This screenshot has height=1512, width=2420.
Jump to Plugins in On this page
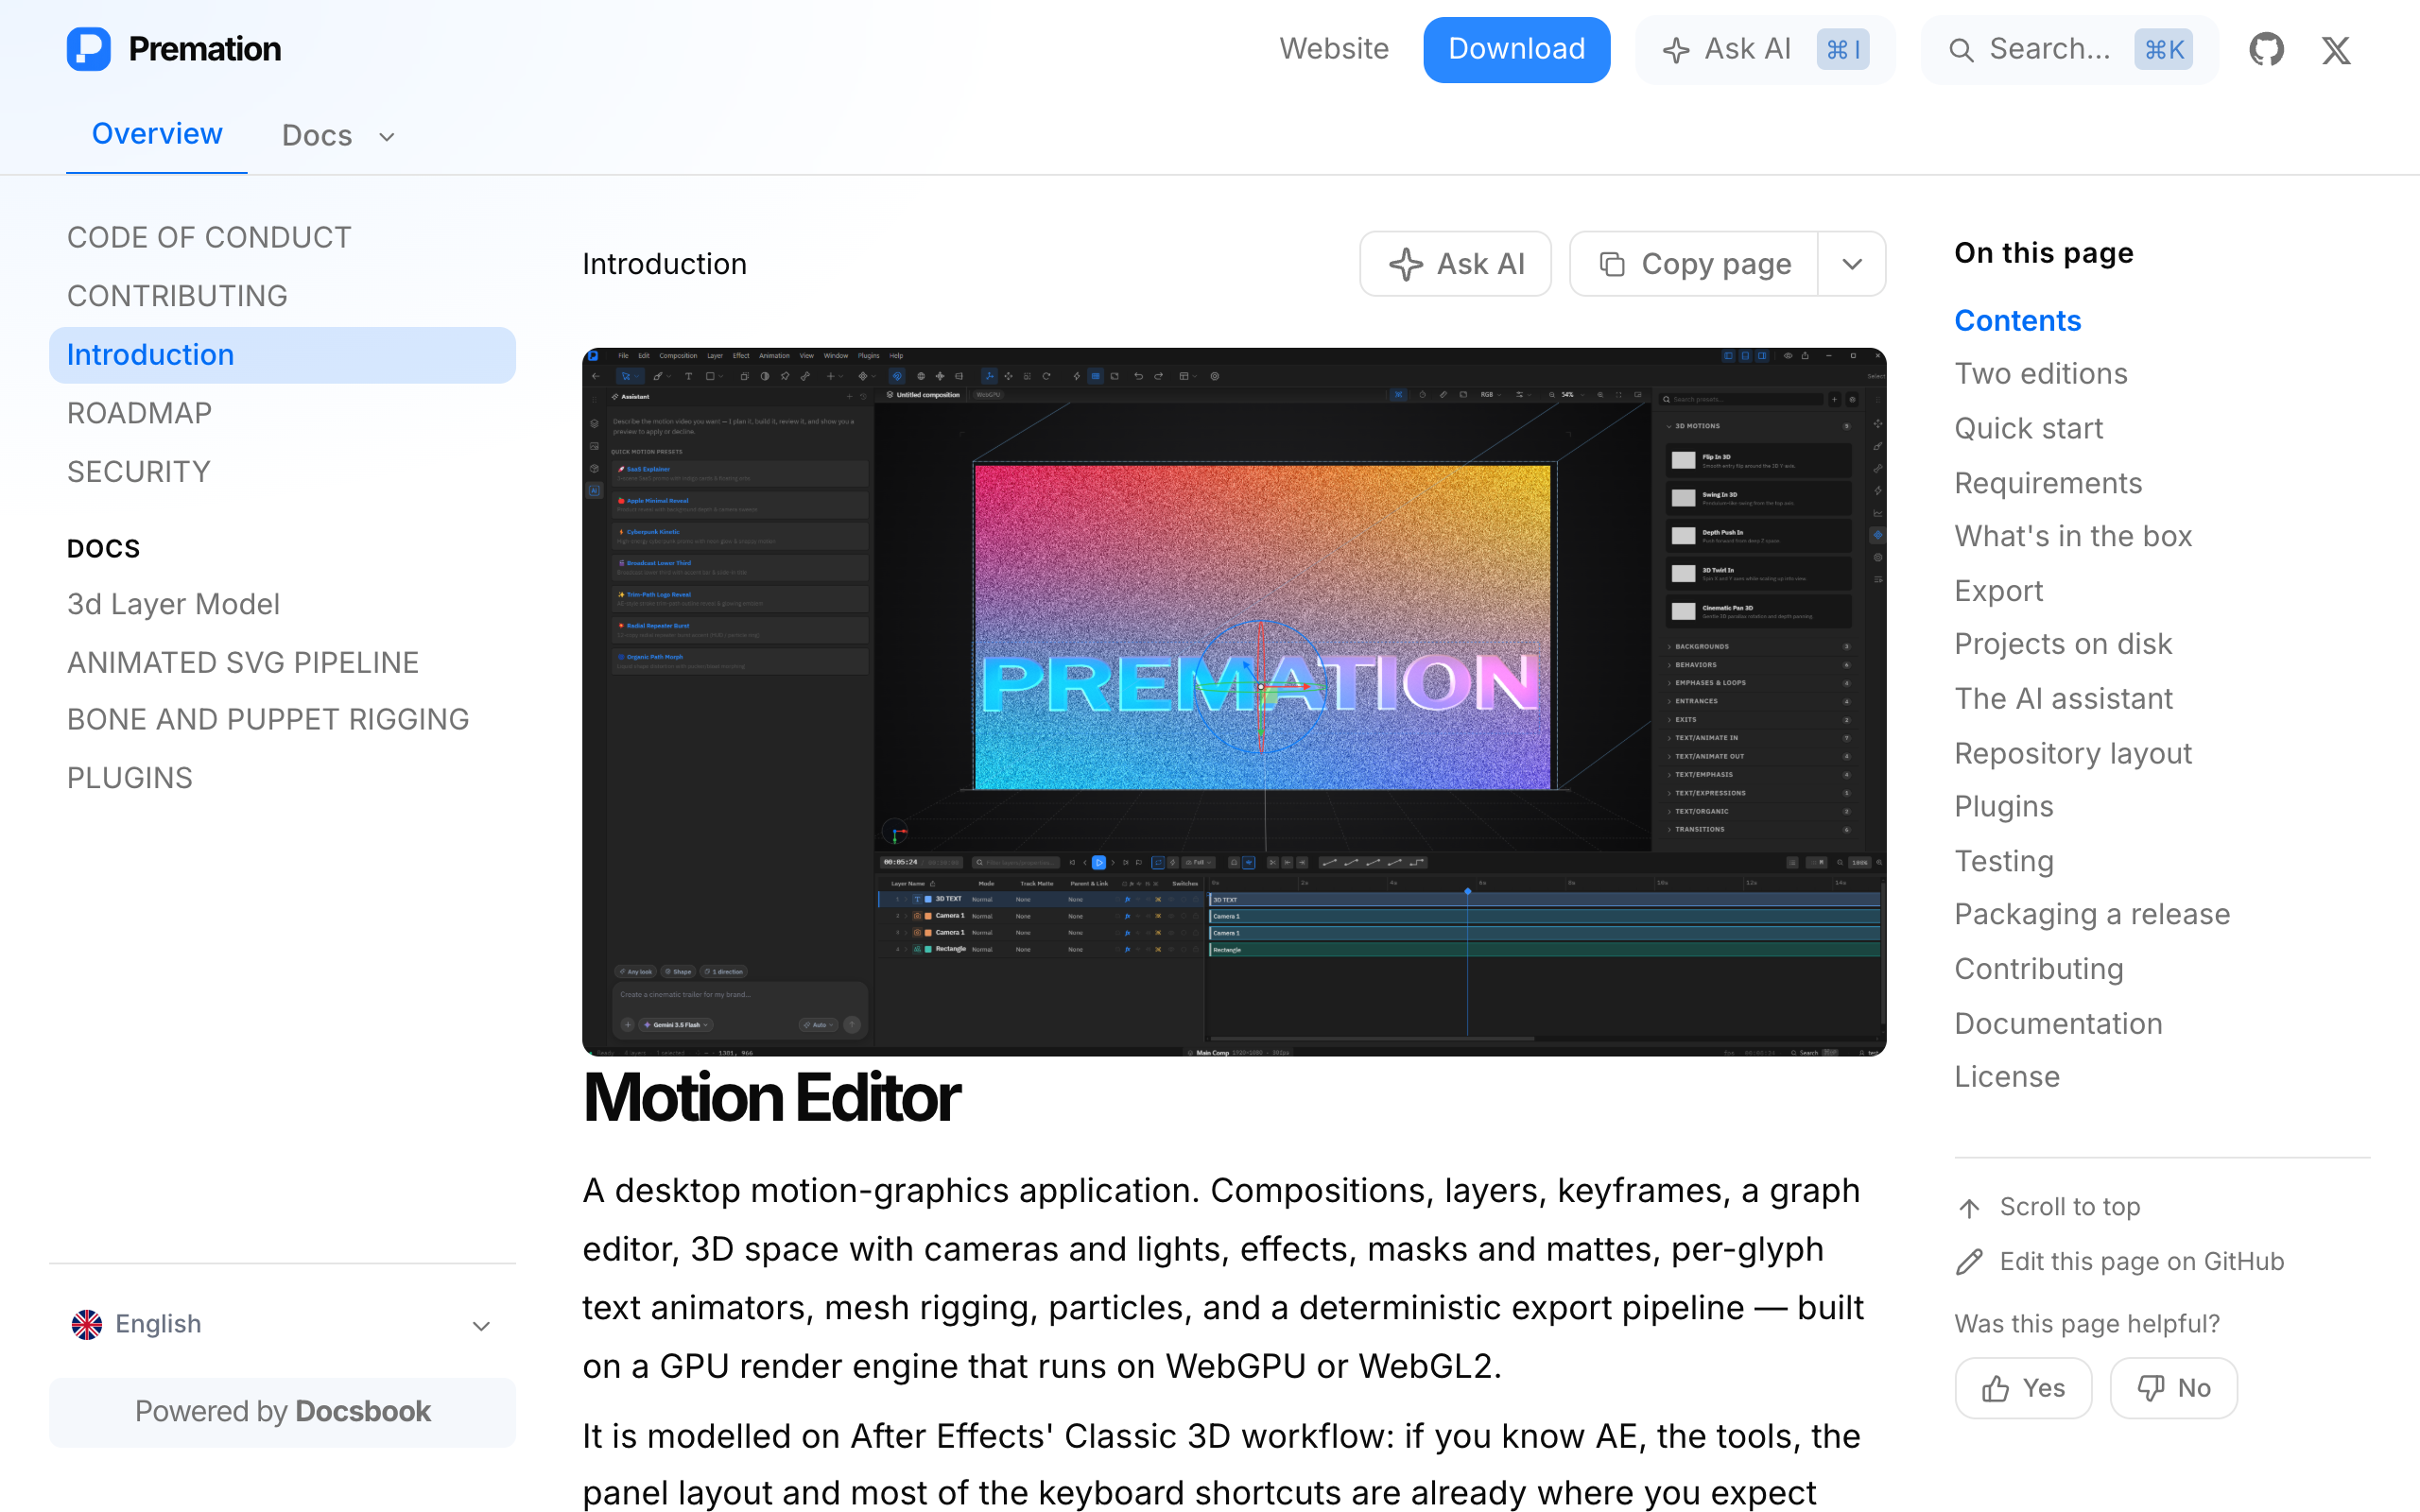[x=2004, y=807]
